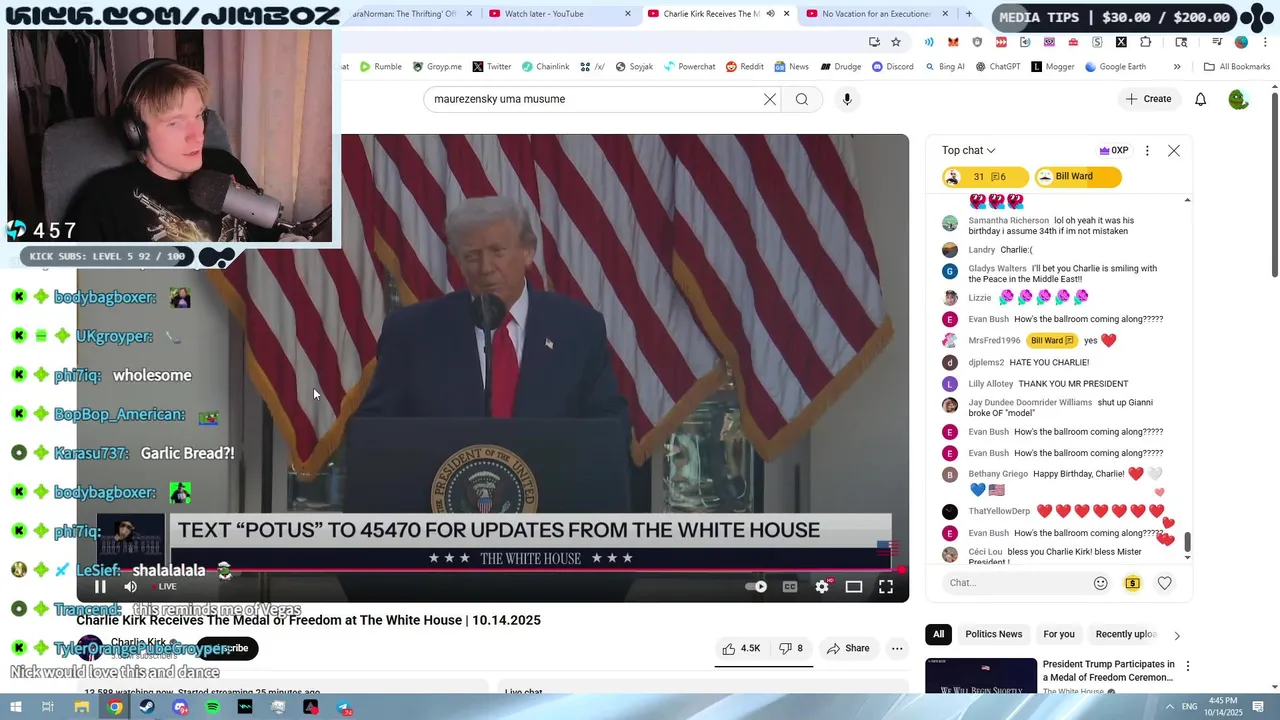Open the Twitter bookmark
1280x720 pixels.
pos(491,67)
